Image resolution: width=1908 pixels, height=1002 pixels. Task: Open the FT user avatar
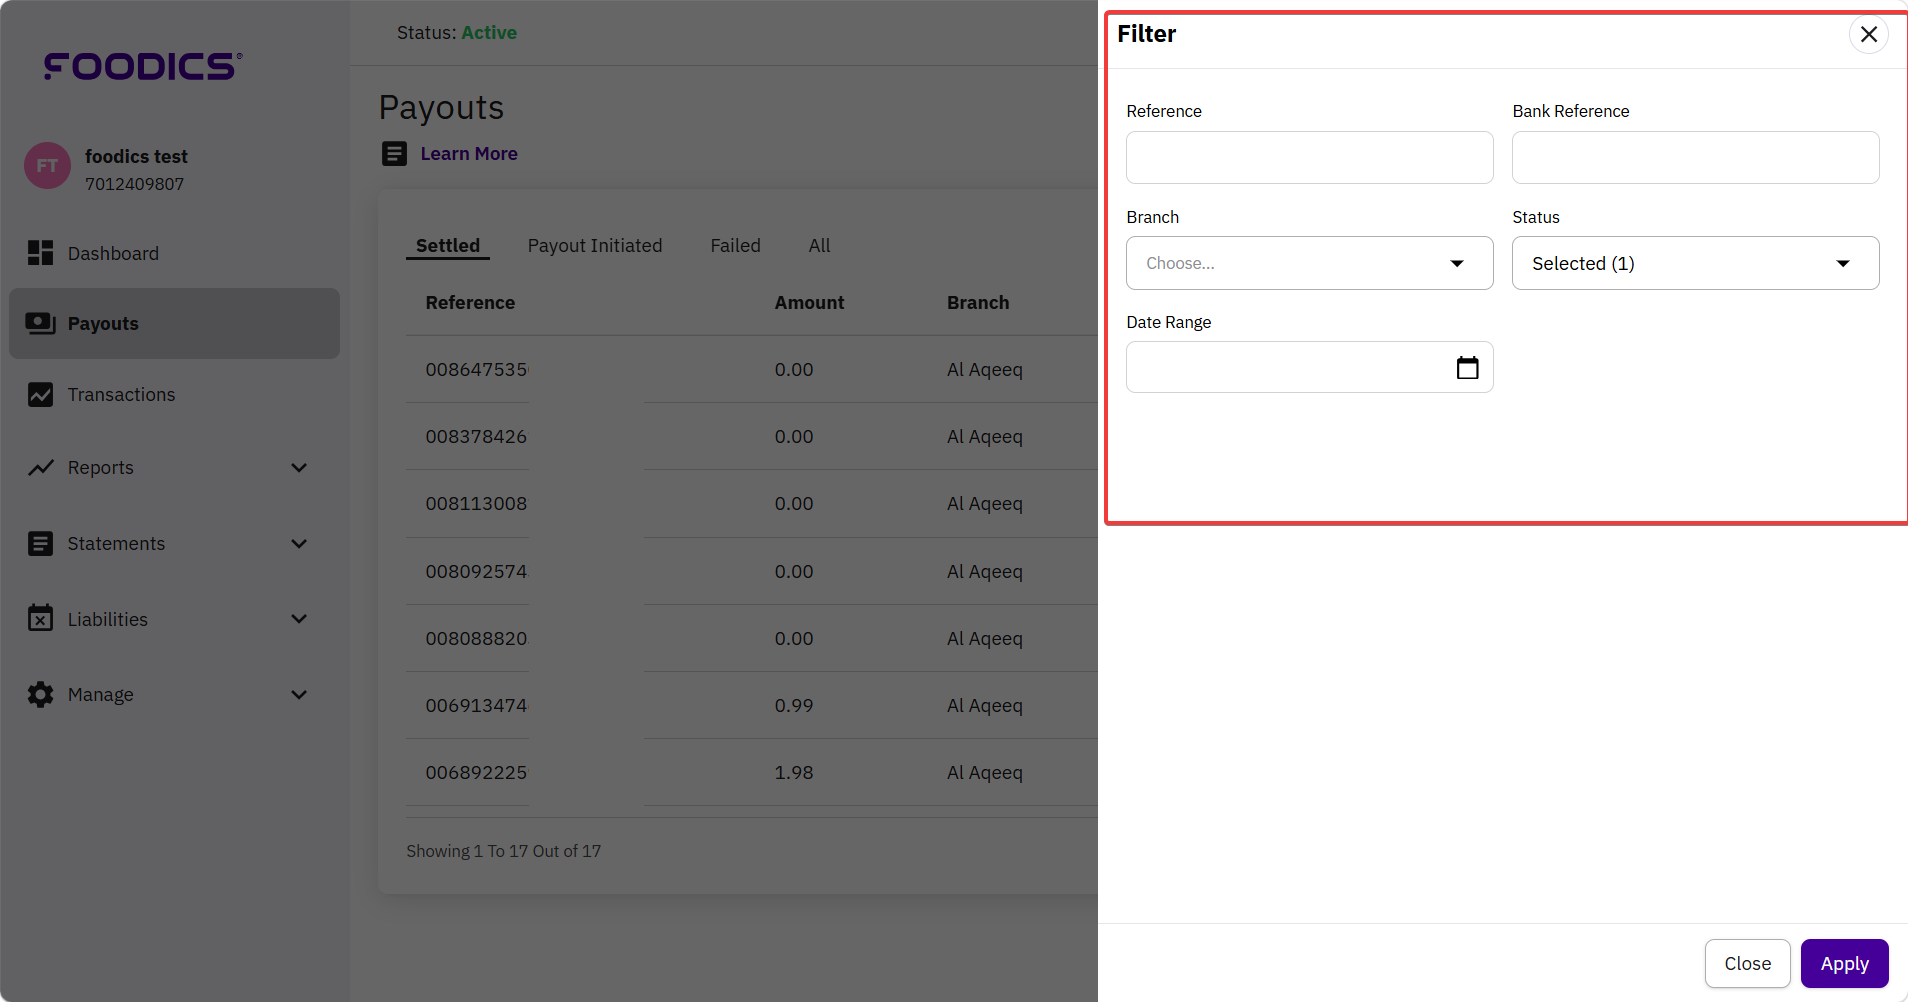47,166
